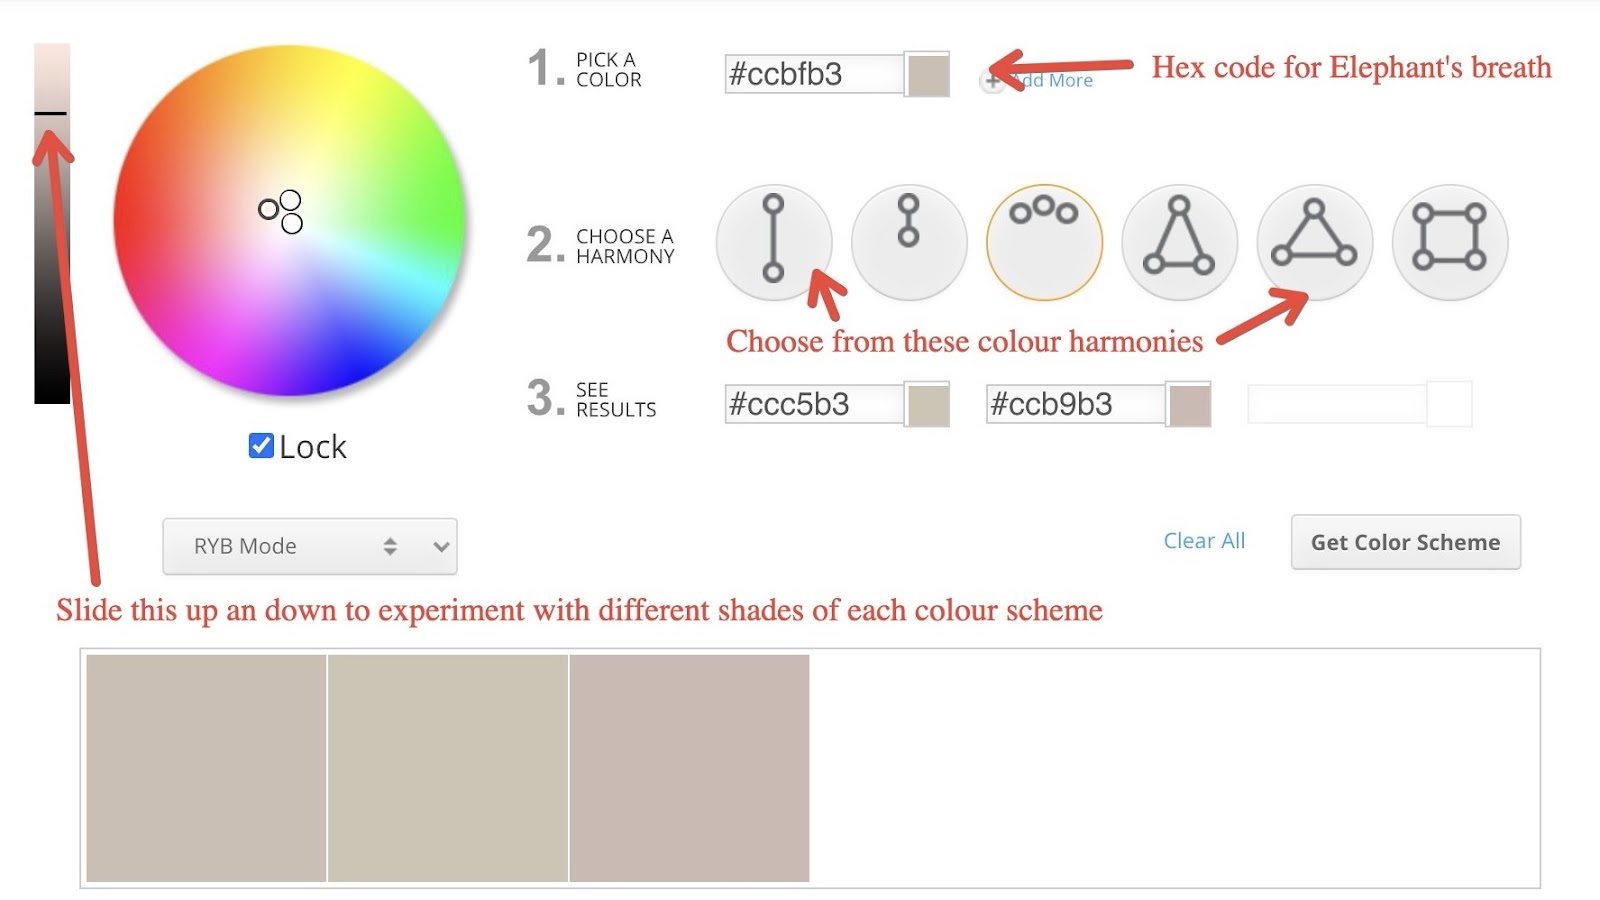Click the third pinkish-beige palette block

click(x=690, y=768)
